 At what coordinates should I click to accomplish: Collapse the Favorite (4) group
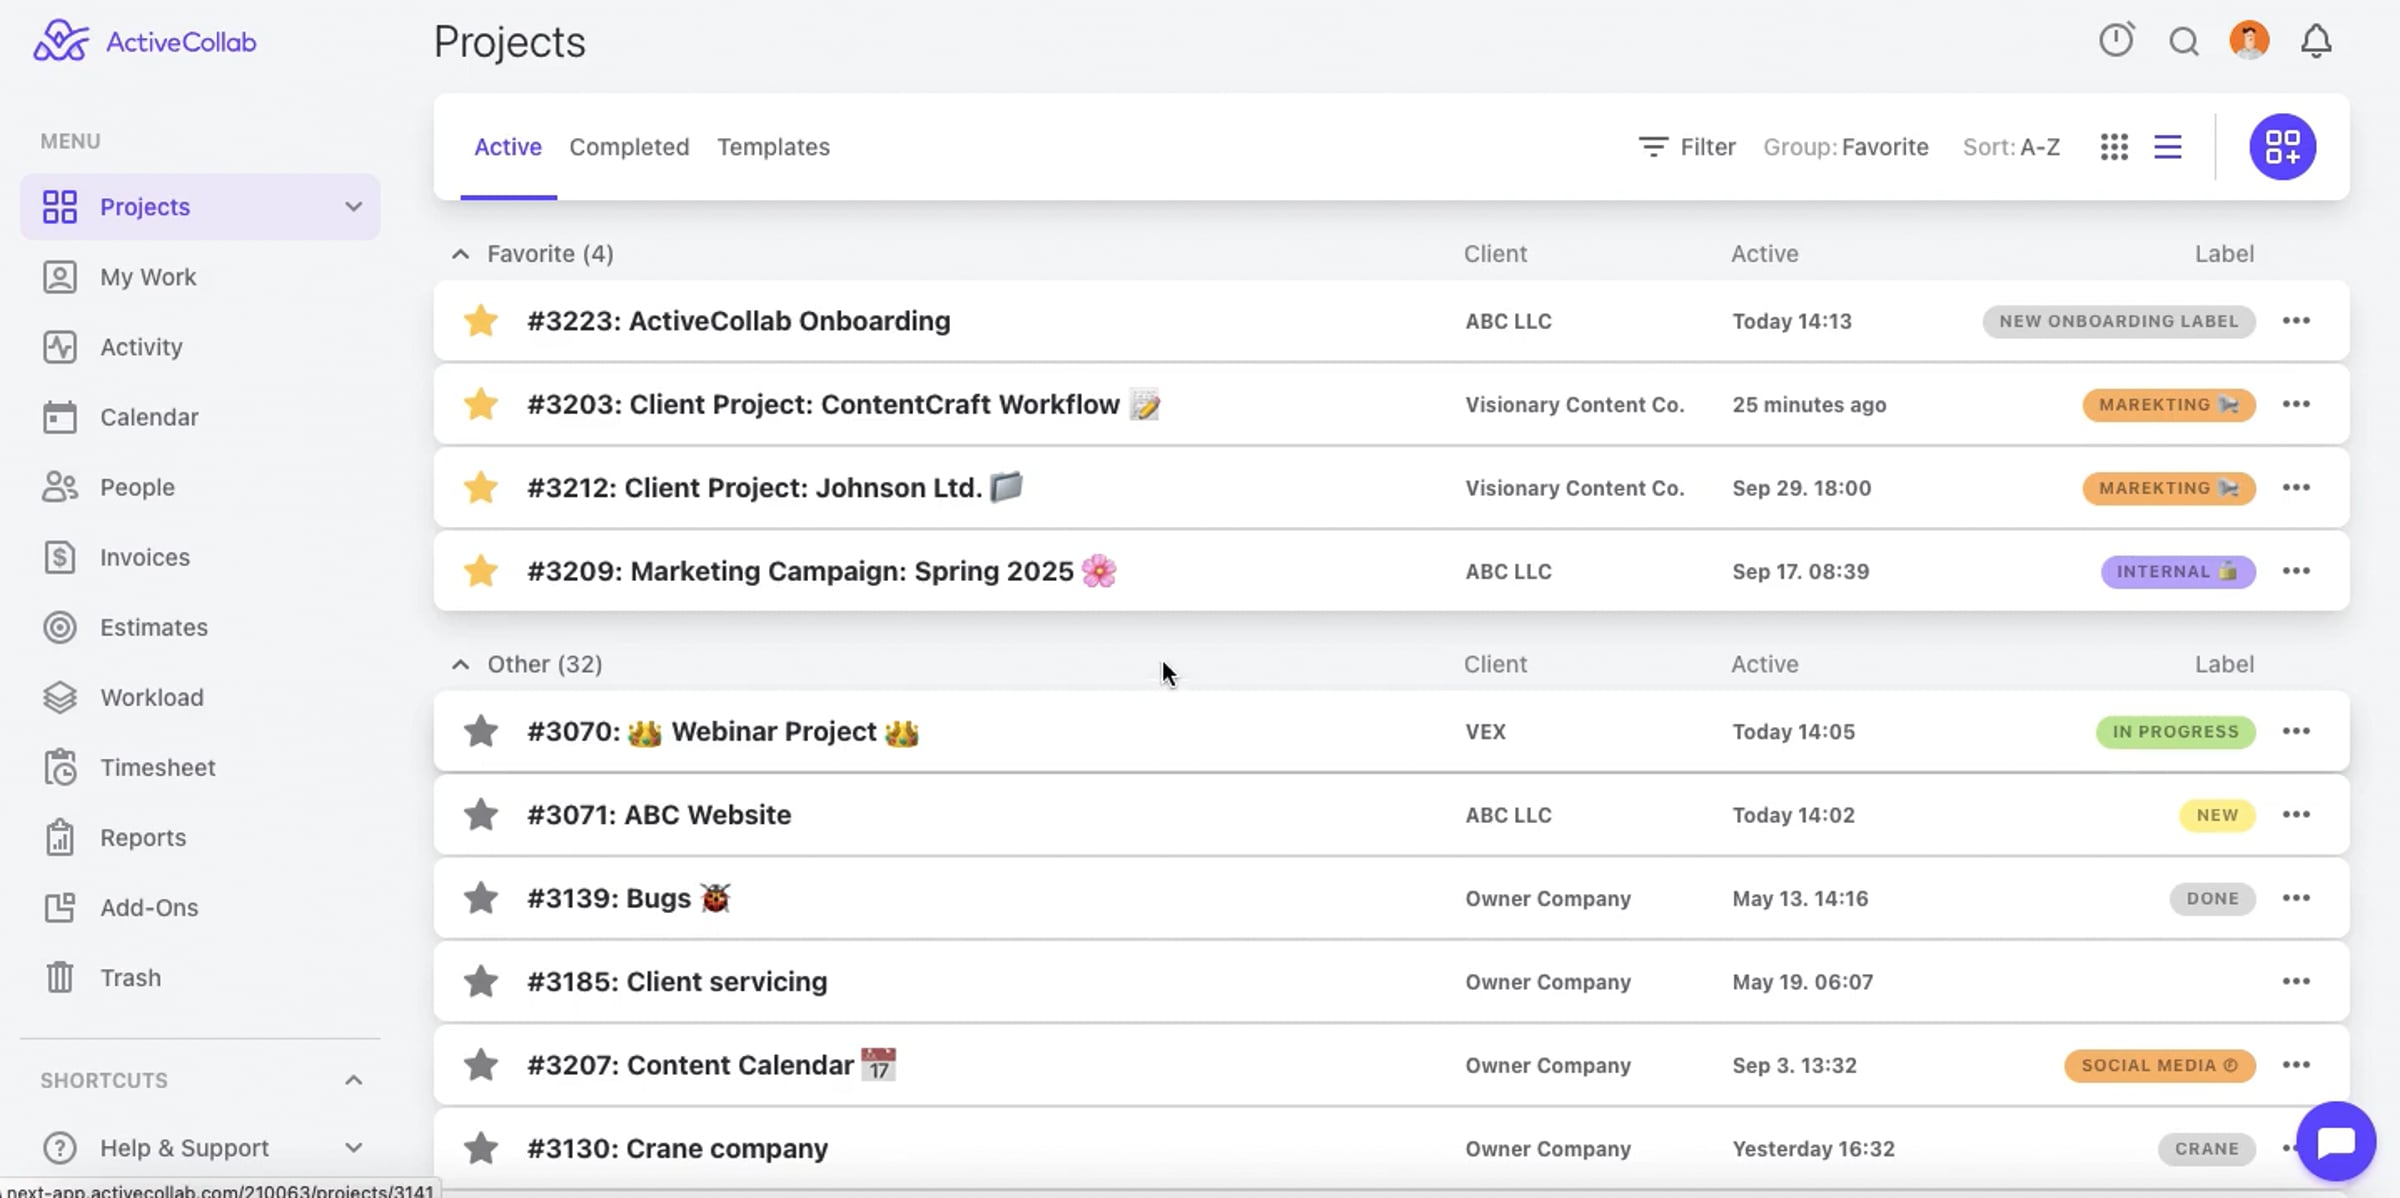point(460,254)
